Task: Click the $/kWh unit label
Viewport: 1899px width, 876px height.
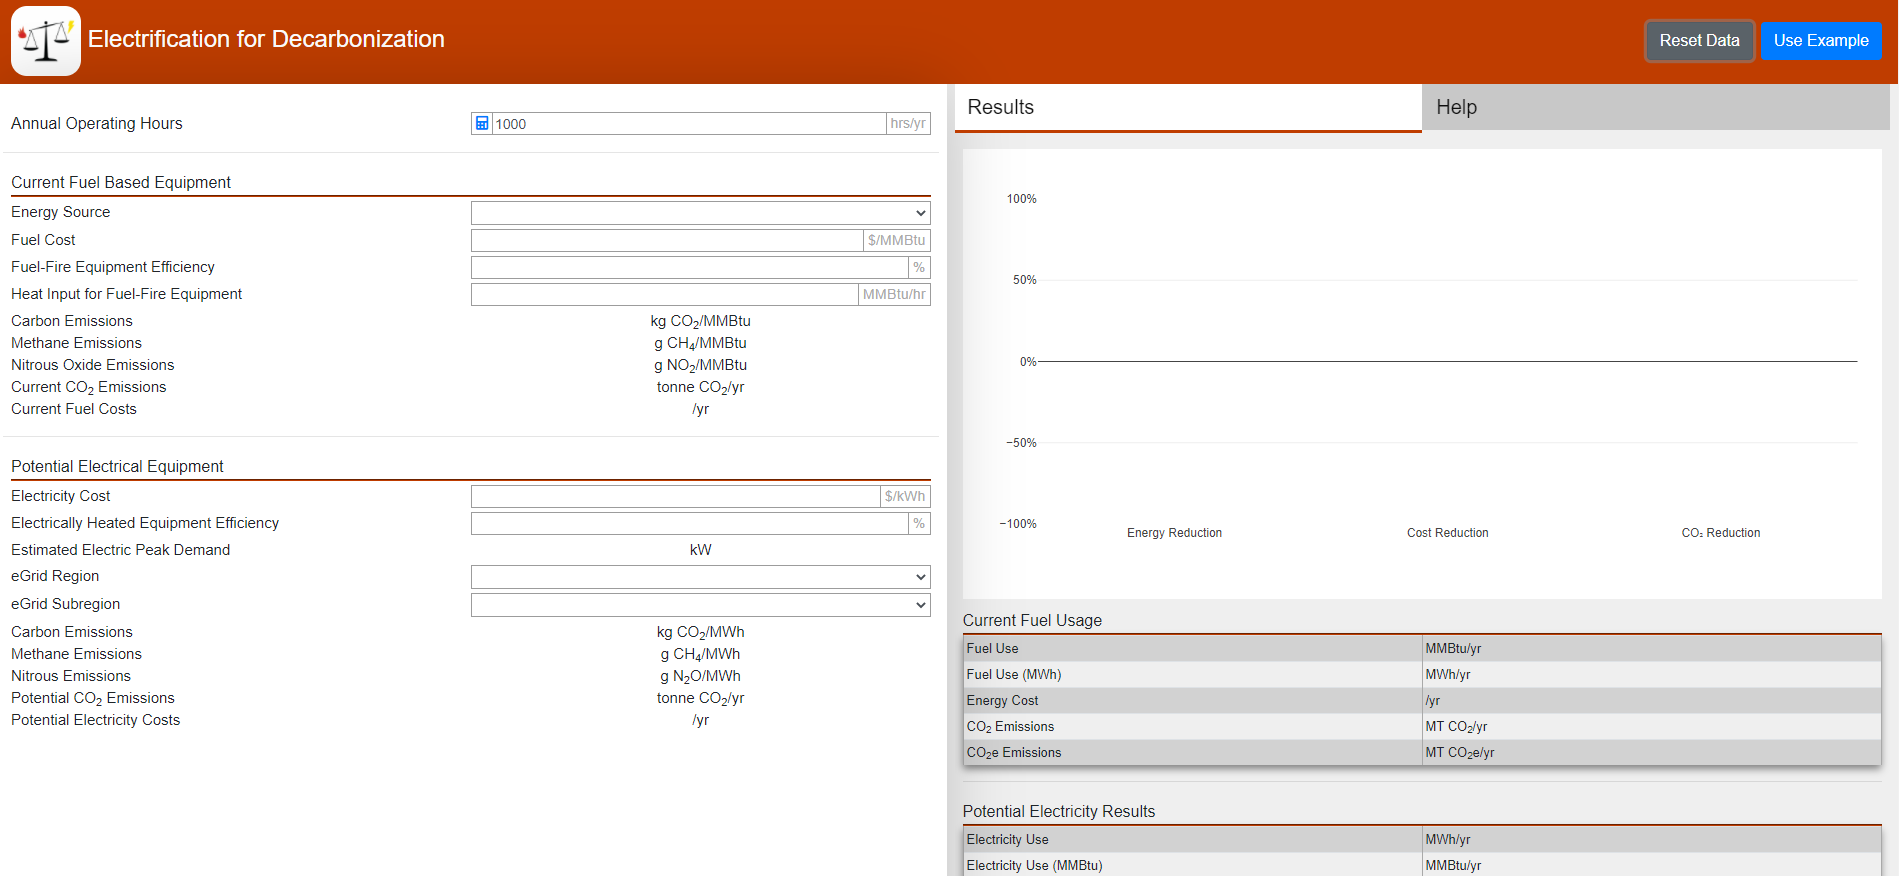Action: coord(905,496)
